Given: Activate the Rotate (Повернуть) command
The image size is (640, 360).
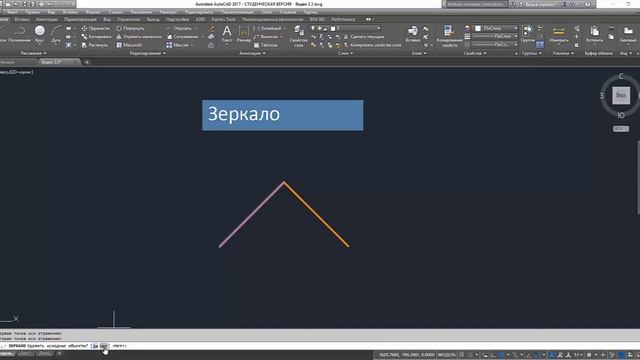Looking at the screenshot, I should click(130, 29).
